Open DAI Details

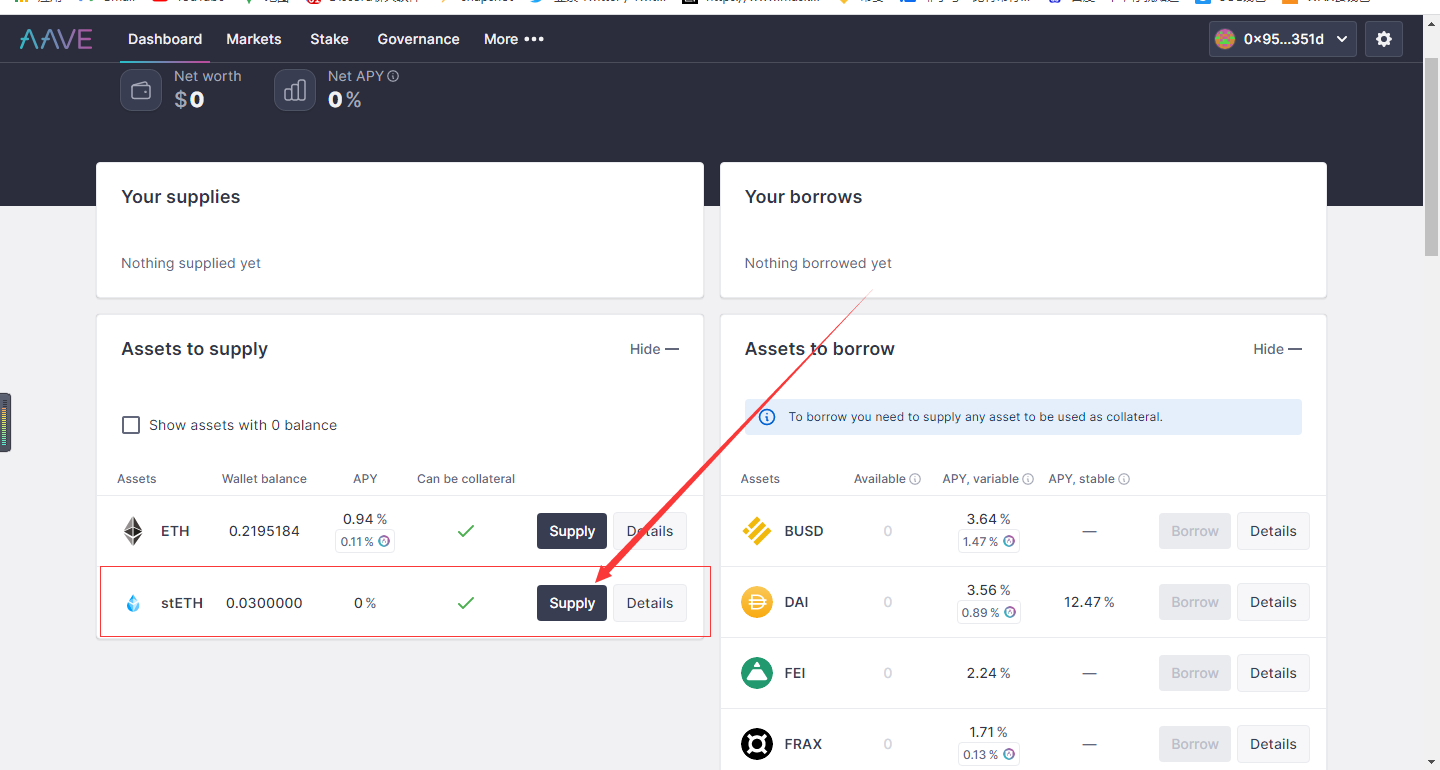[x=1273, y=602]
